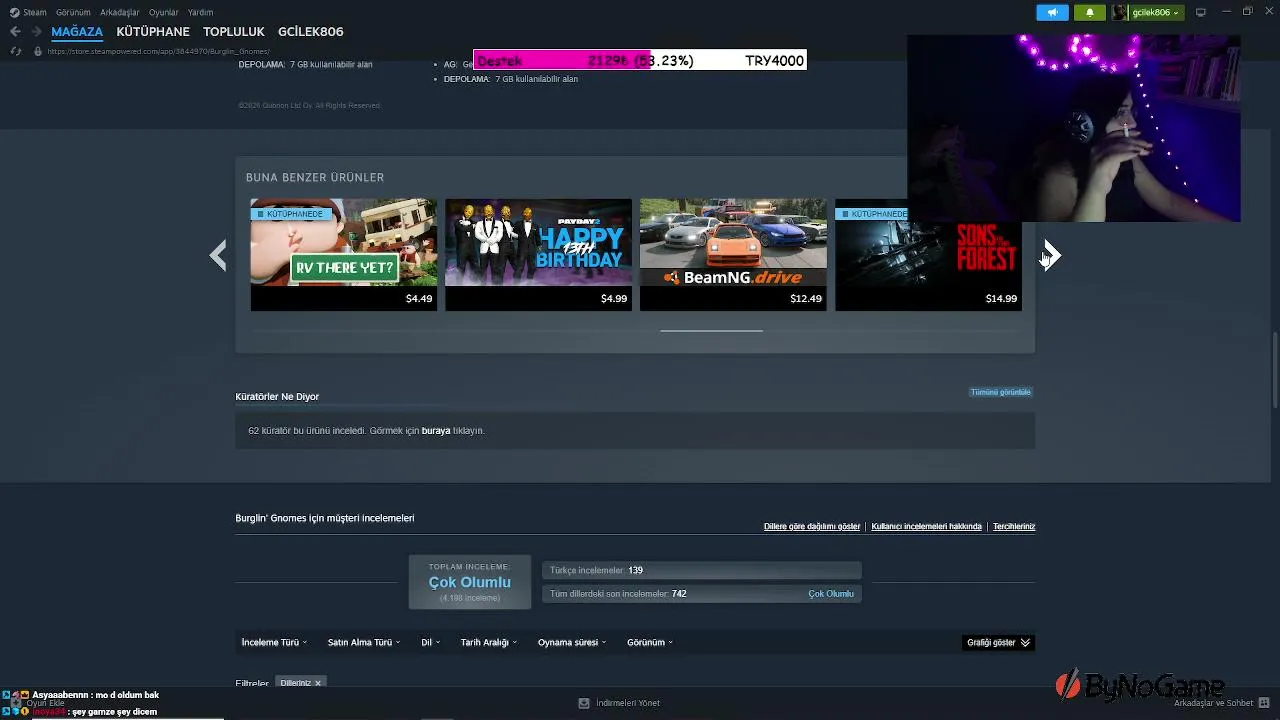Switch to the TOPLULUK tab
Viewport: 1280px width, 720px height.
[234, 32]
